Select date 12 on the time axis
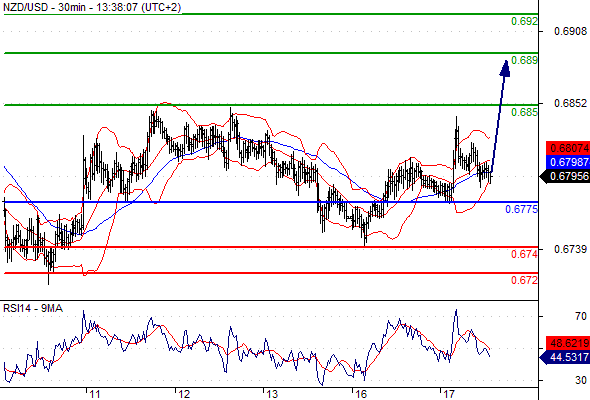Viewport: 590px width, 400px height. coord(184,394)
